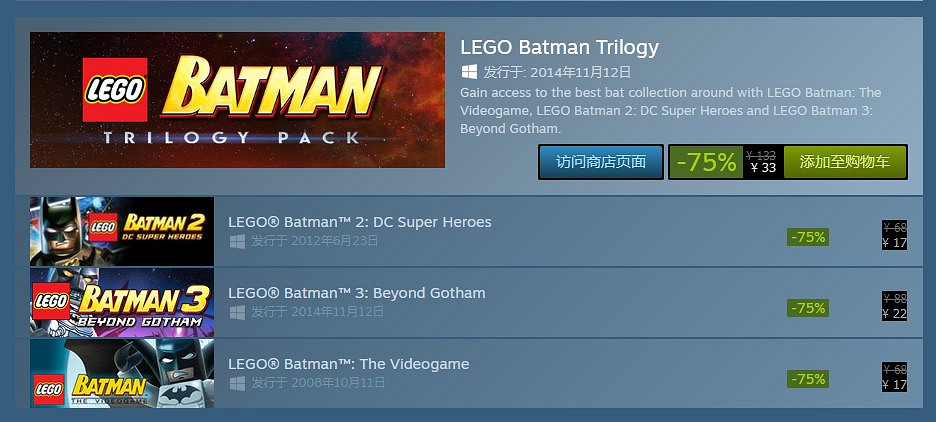Open LEGO Batman The Videogame thumbnail
The height and width of the screenshot is (422, 936).
122,373
